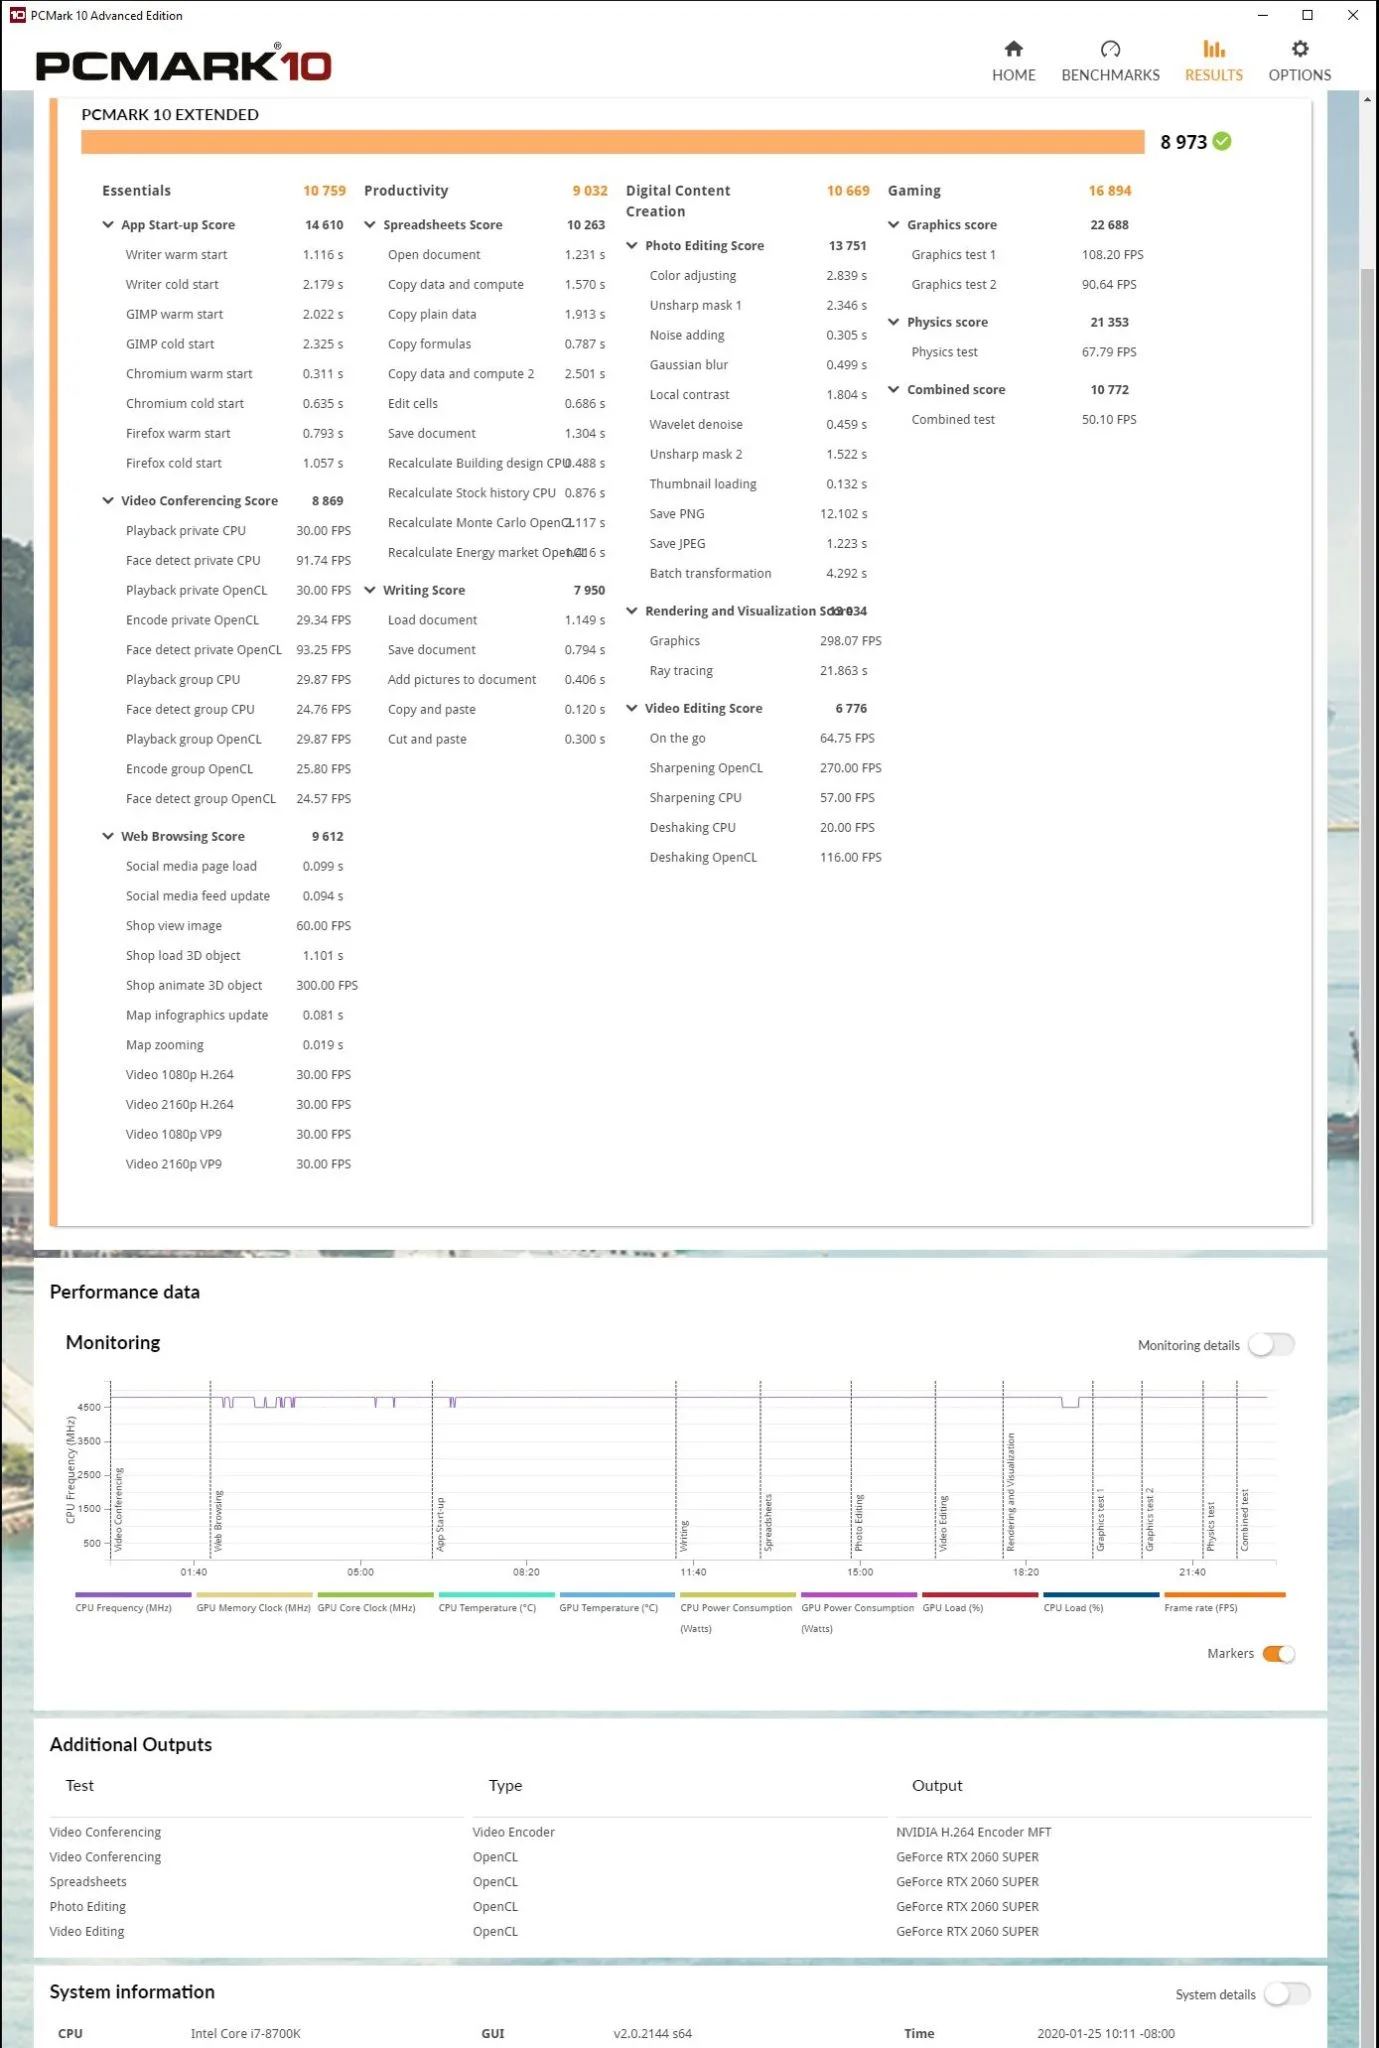Click the scrollbar up arrow

click(1367, 99)
